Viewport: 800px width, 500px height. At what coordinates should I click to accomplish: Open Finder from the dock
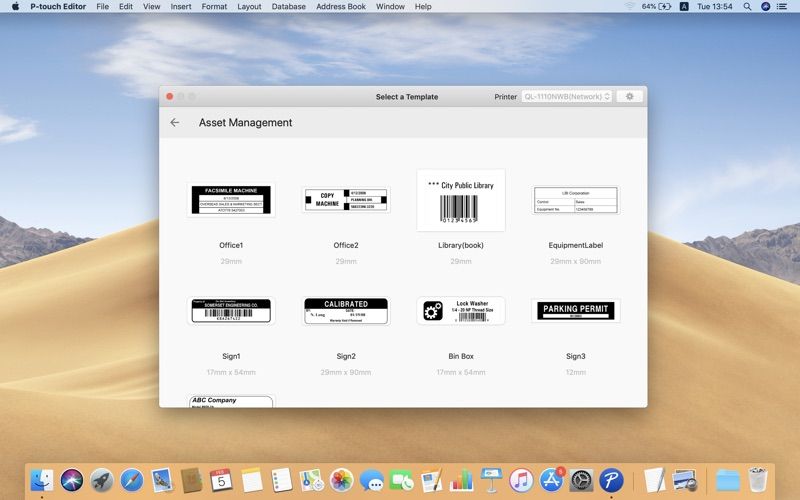click(x=42, y=480)
